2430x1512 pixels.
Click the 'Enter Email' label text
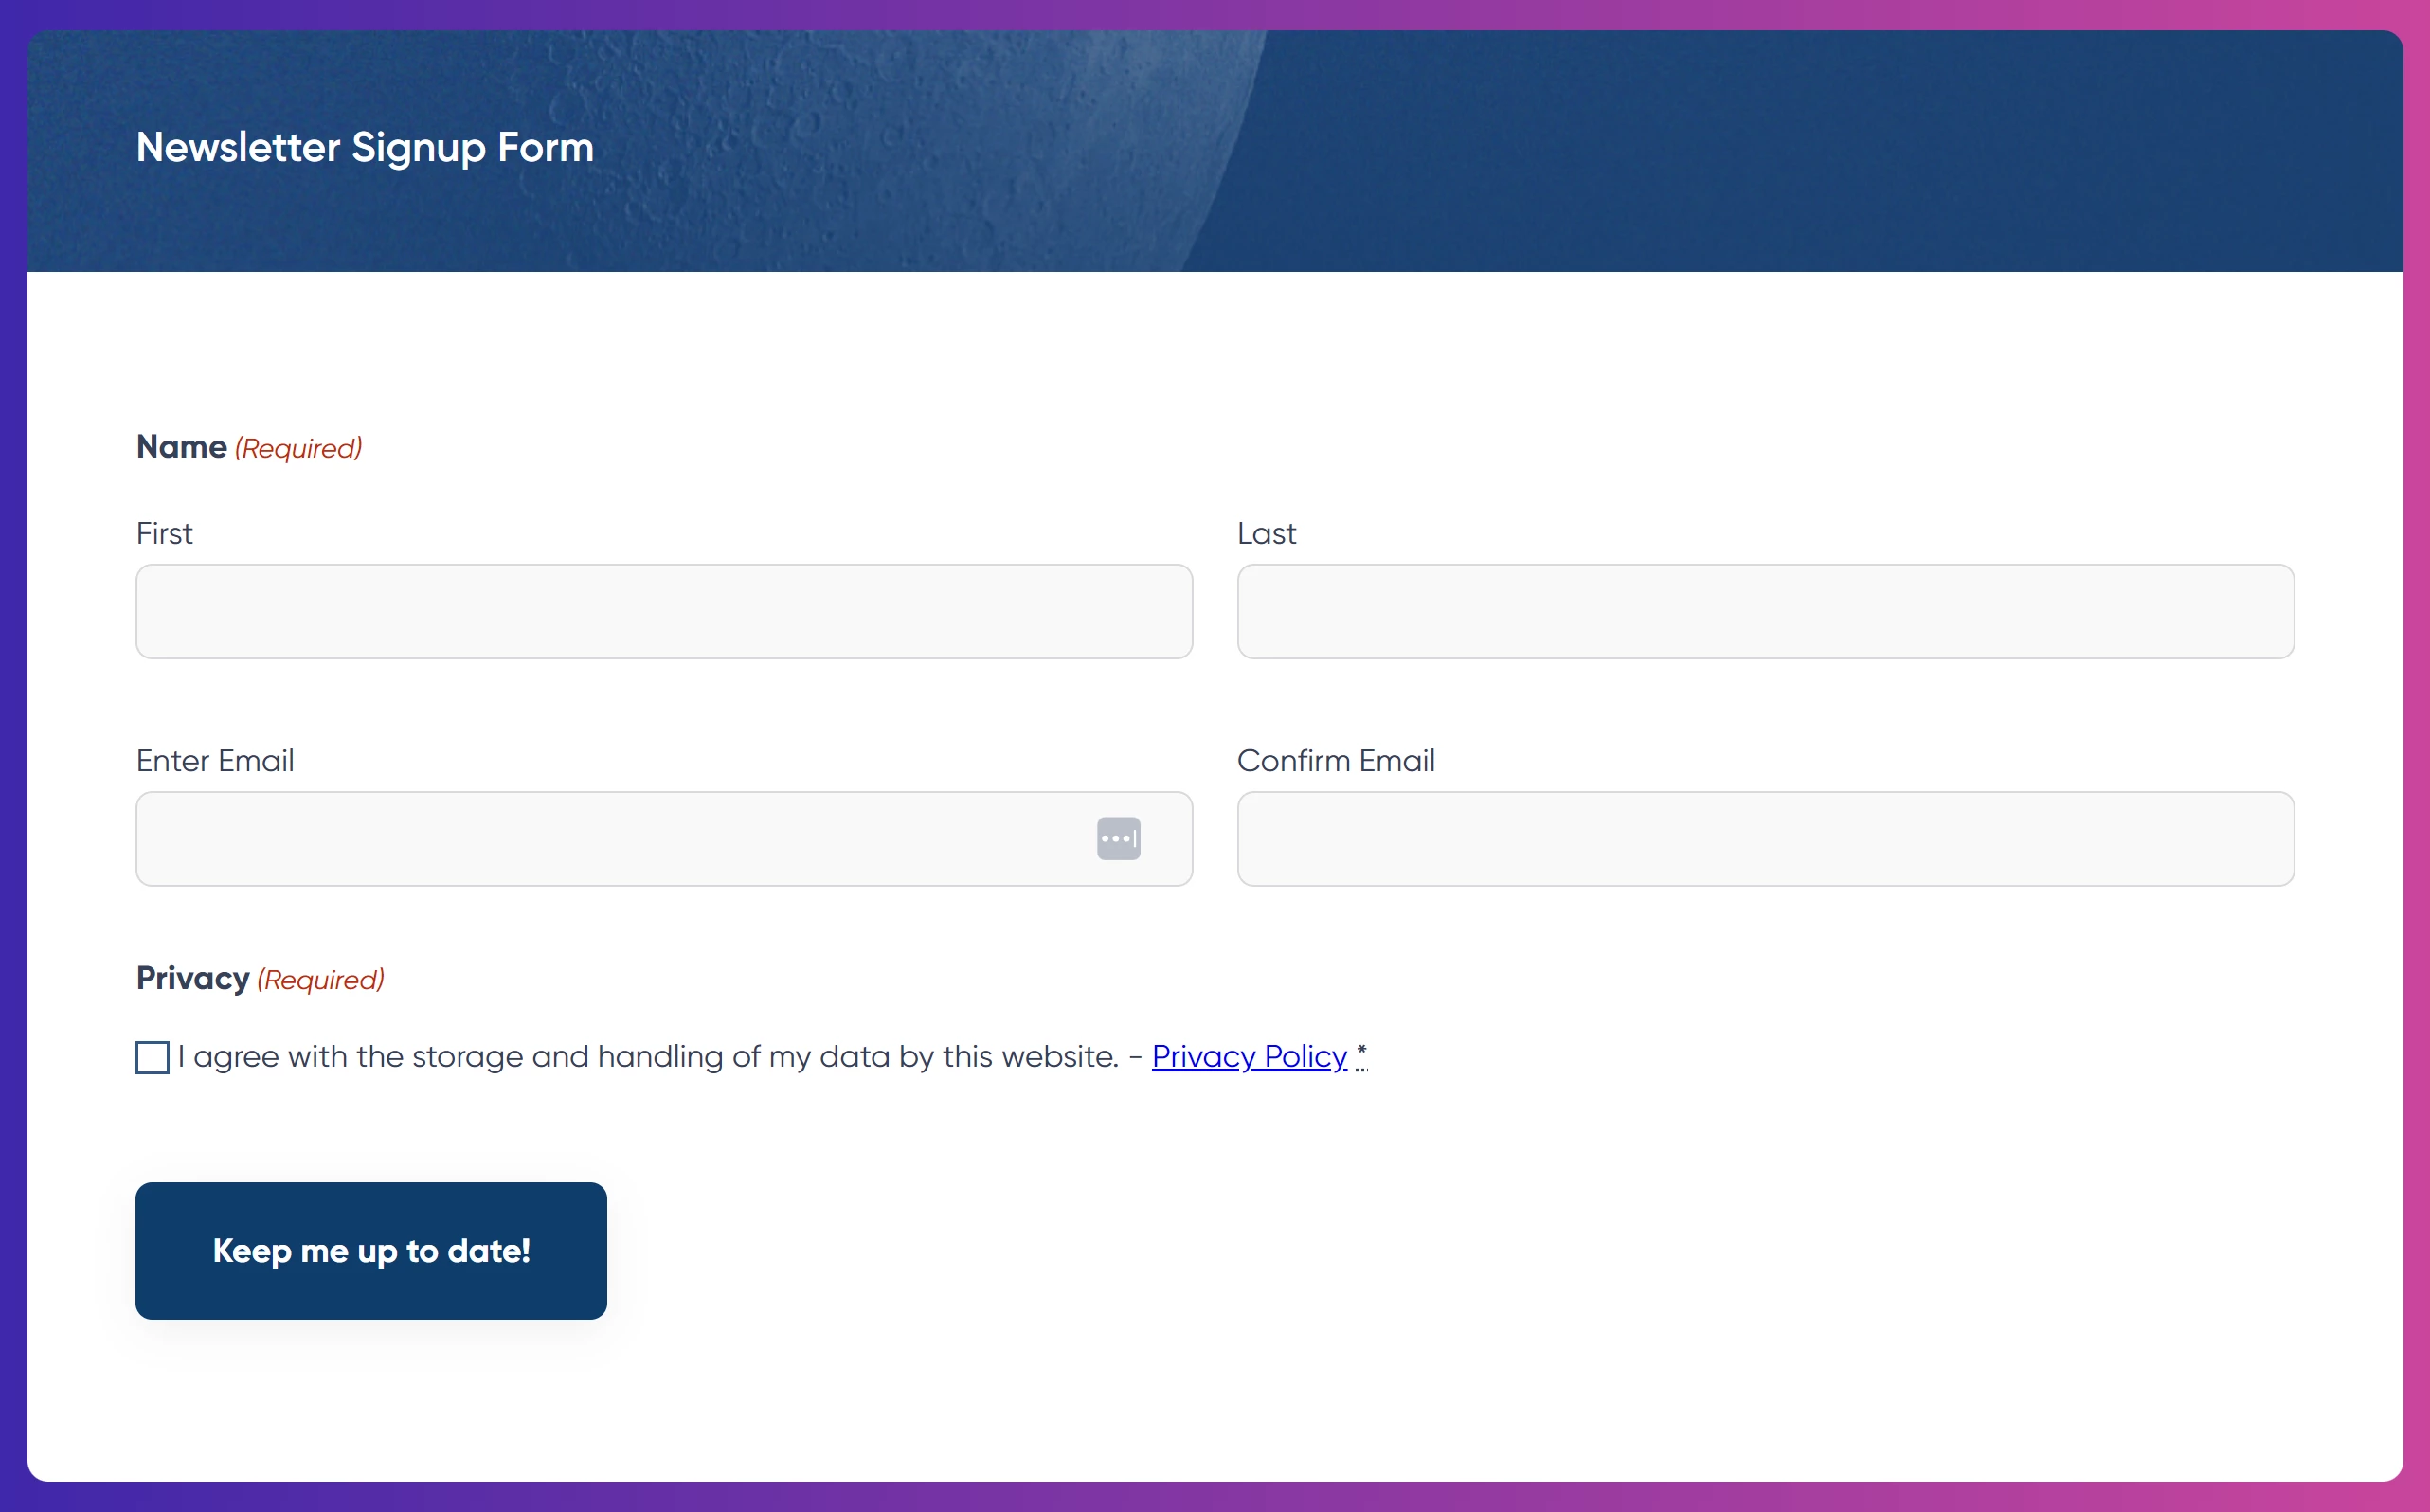click(215, 760)
